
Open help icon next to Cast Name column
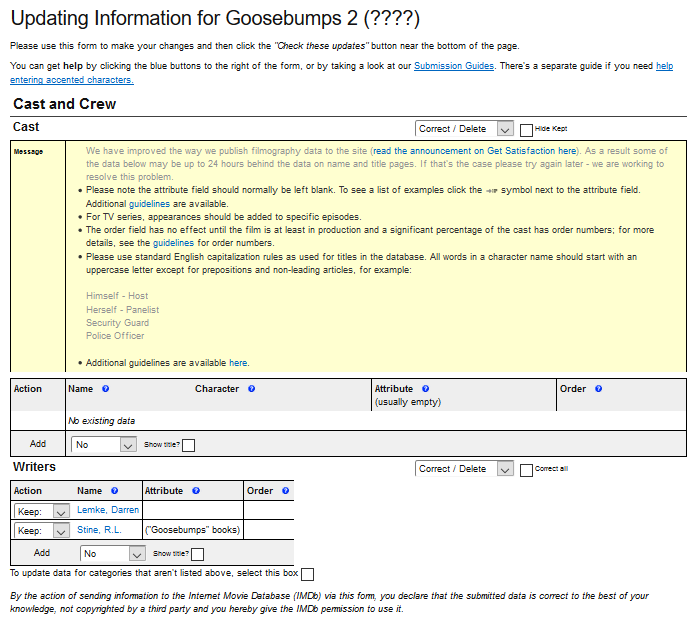[106, 389]
